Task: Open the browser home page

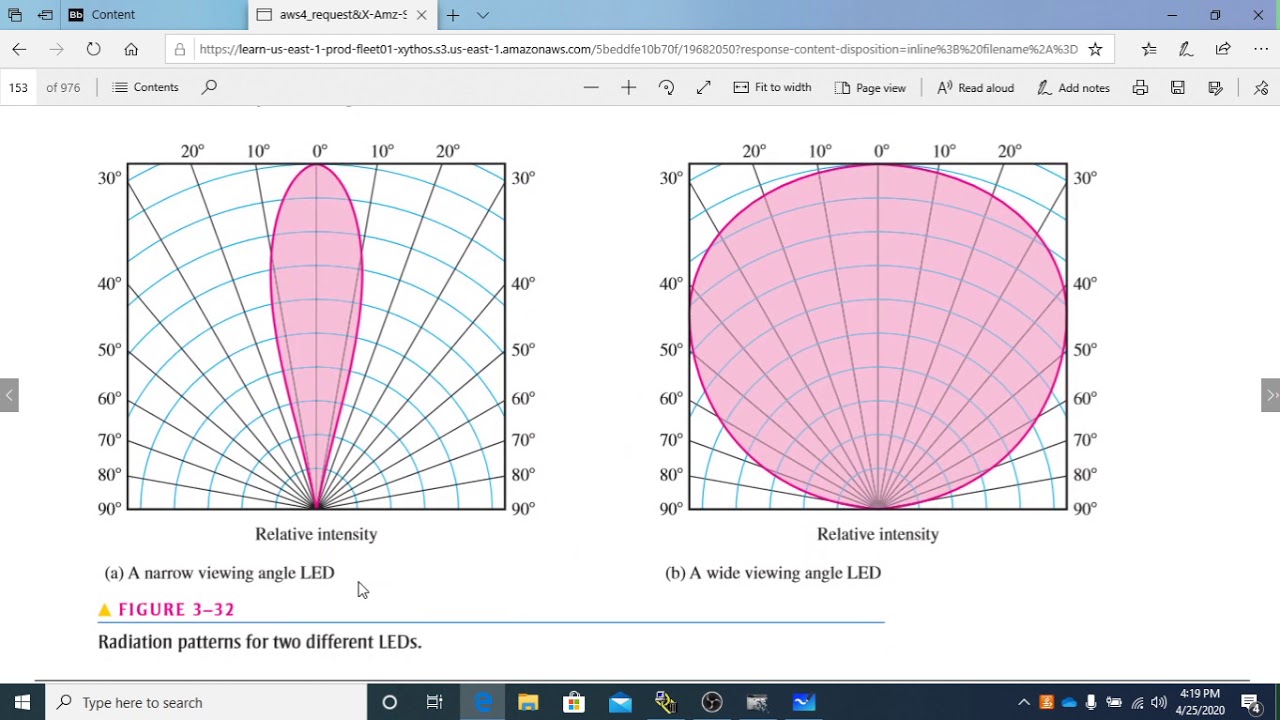Action: pos(131,49)
